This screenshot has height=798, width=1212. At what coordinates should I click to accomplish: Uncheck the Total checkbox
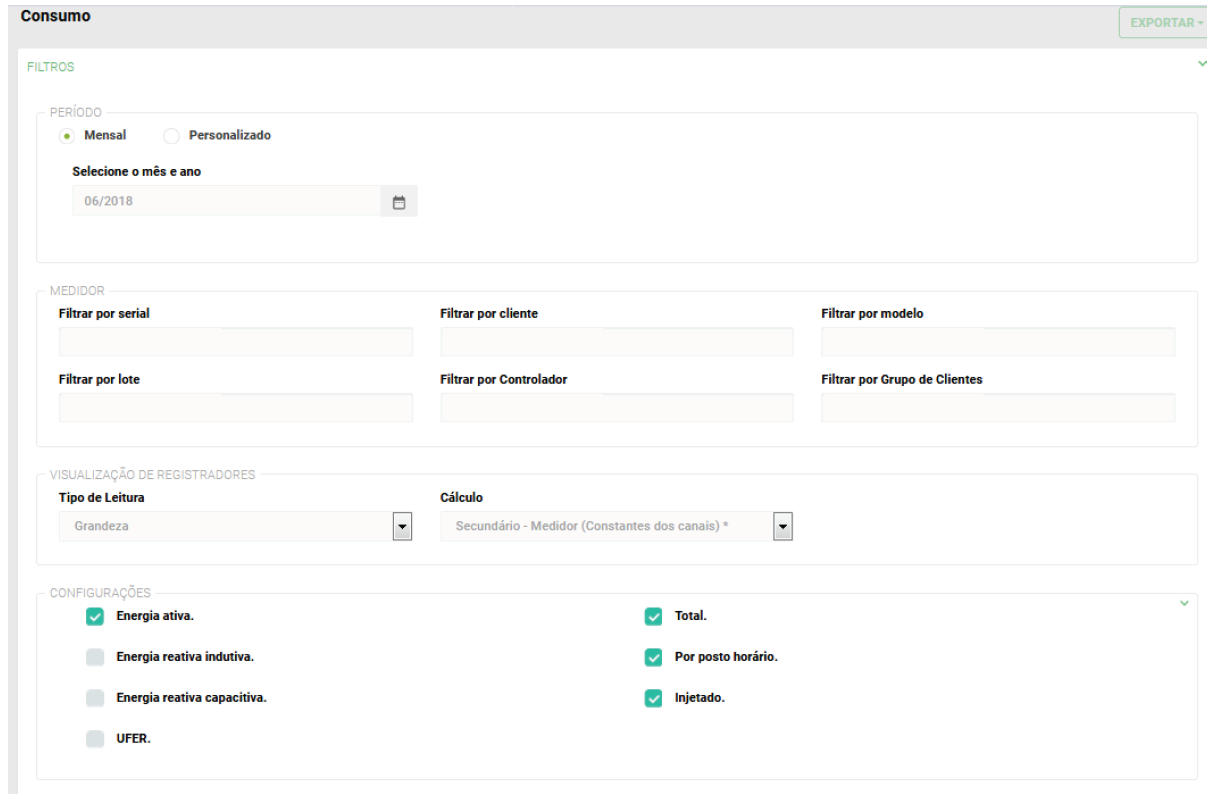[654, 617]
